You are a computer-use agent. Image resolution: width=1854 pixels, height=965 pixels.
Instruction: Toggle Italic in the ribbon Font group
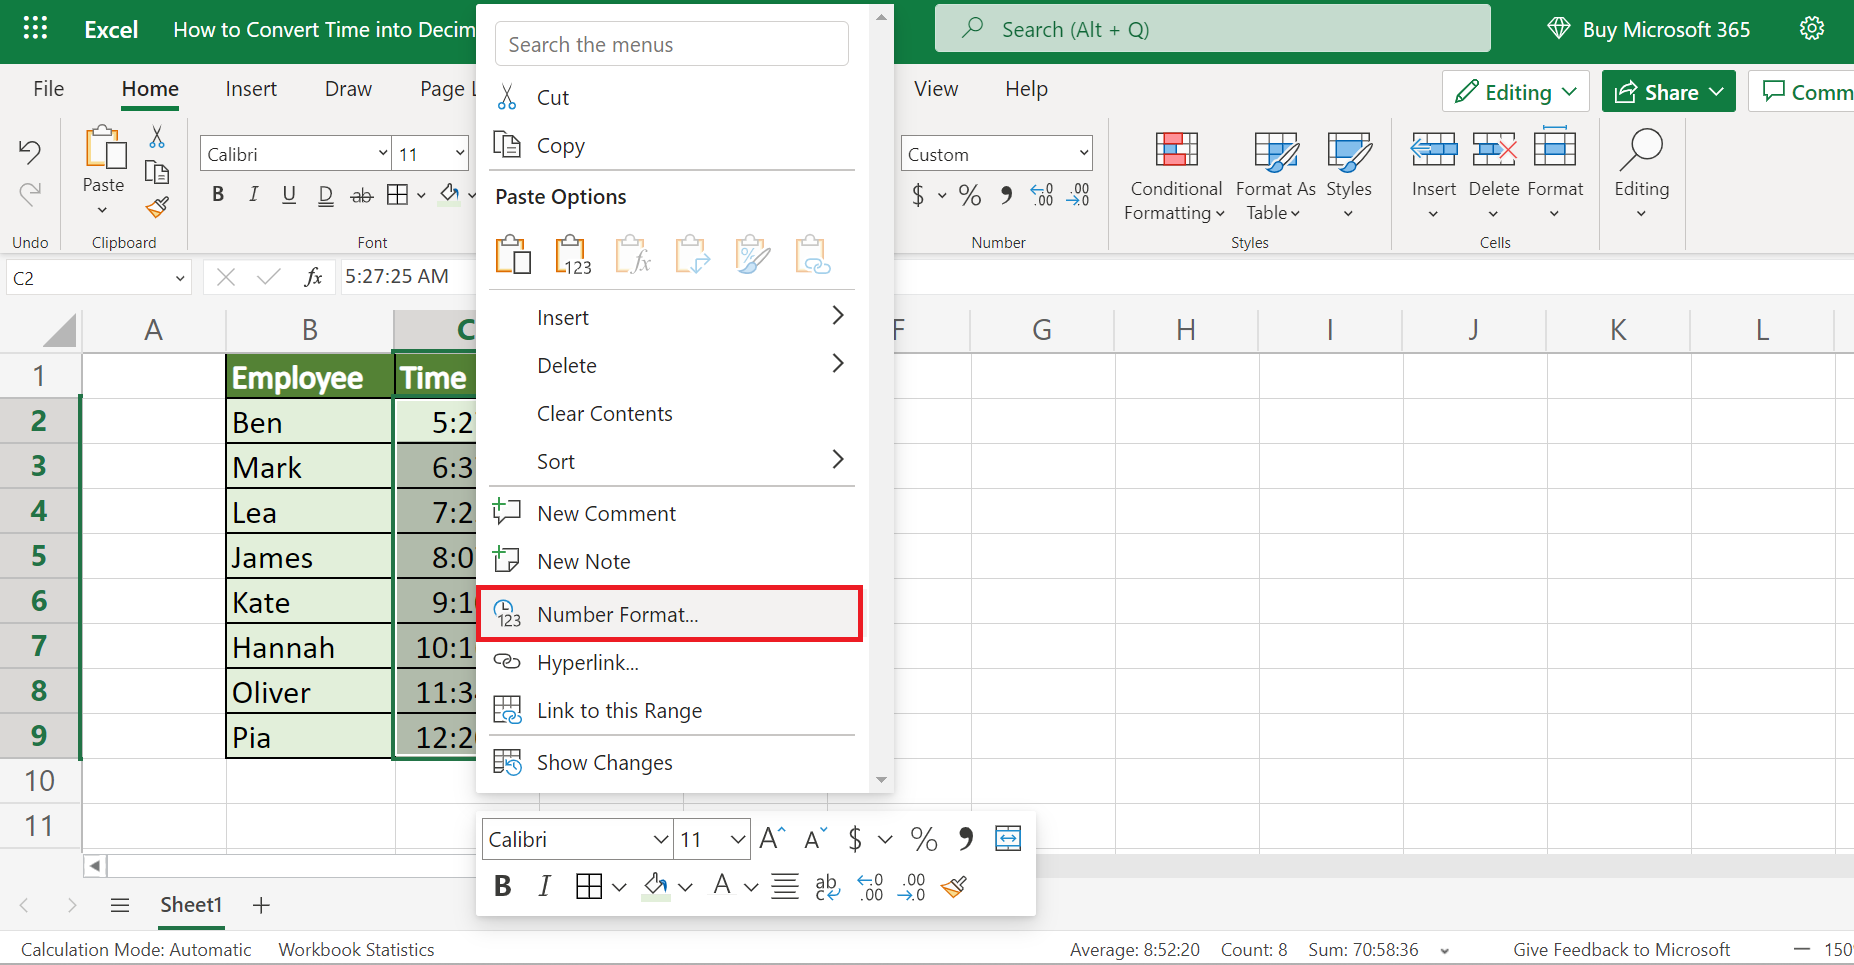tap(254, 195)
